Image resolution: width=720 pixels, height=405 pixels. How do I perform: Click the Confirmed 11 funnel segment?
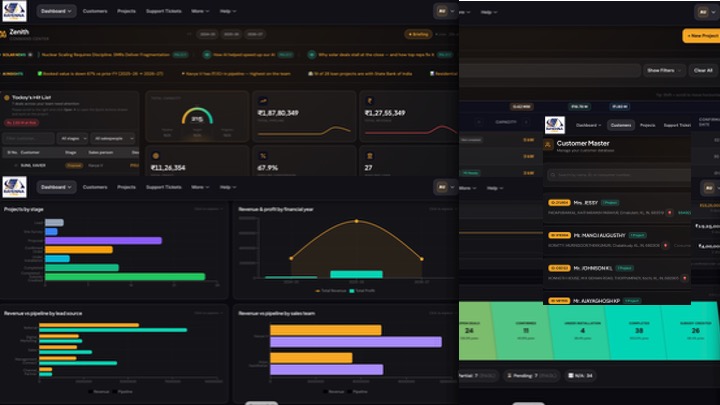click(x=526, y=330)
